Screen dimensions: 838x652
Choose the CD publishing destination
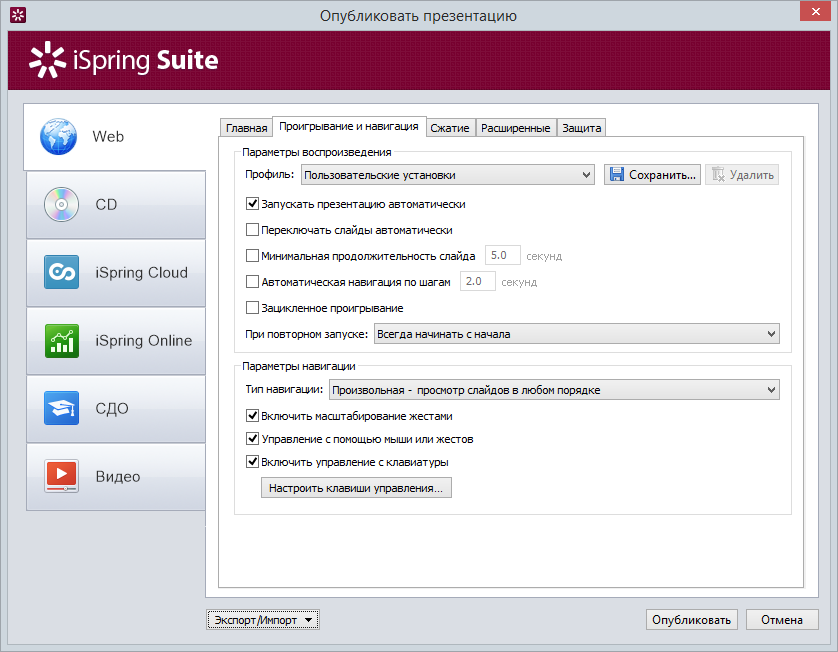point(116,205)
